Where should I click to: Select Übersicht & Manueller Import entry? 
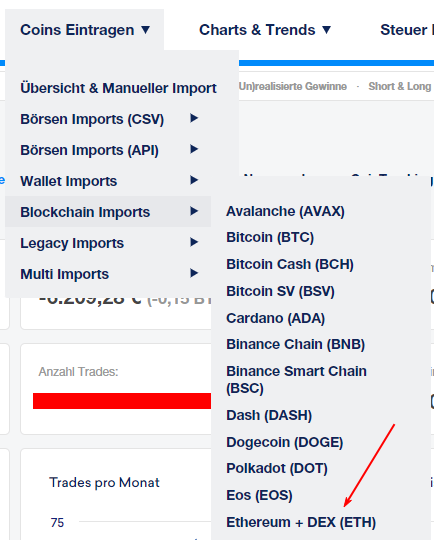(118, 88)
